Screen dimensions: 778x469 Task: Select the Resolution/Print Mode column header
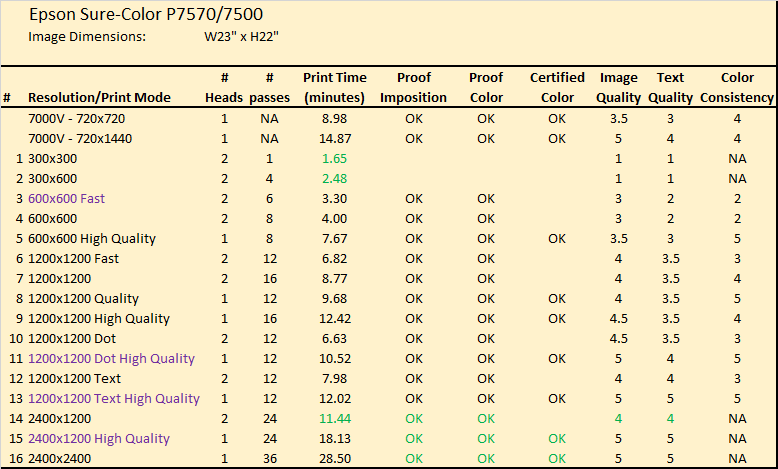tap(99, 97)
